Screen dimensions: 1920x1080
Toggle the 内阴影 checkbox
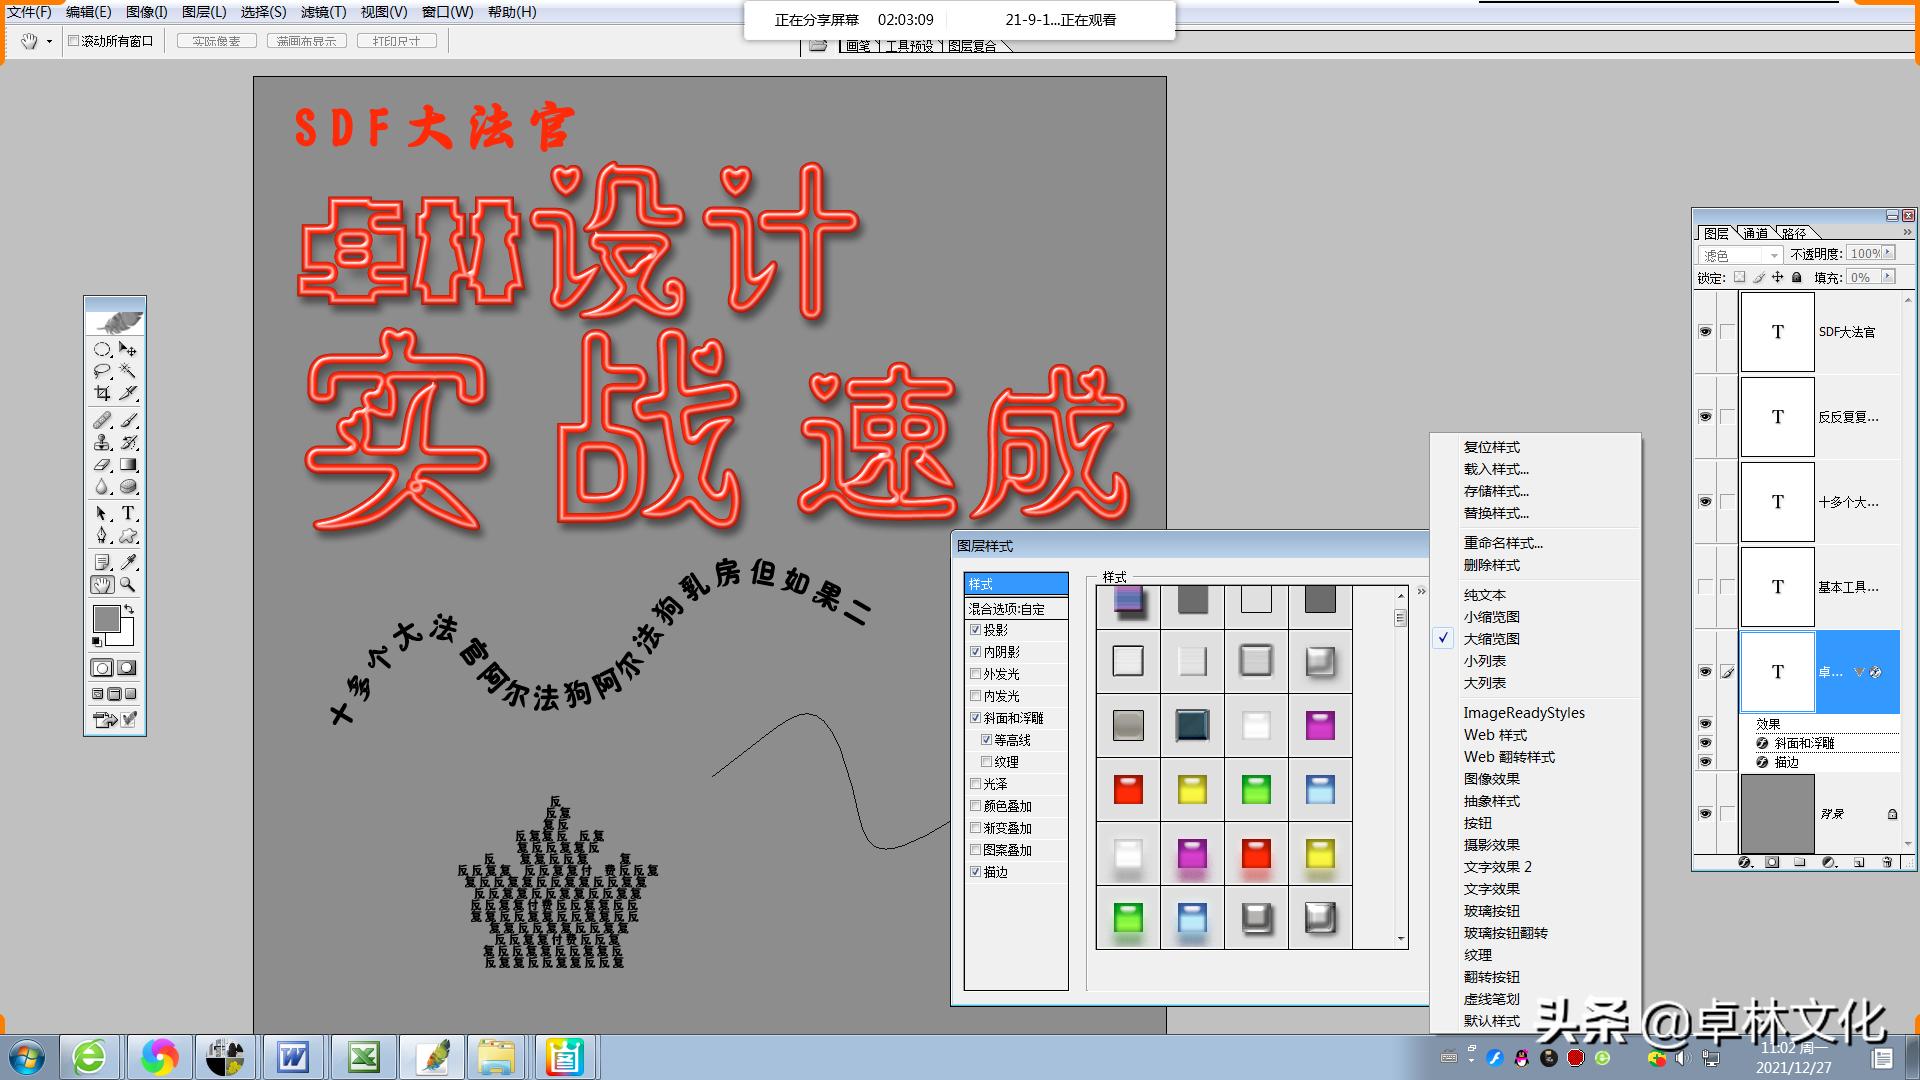pos(975,652)
